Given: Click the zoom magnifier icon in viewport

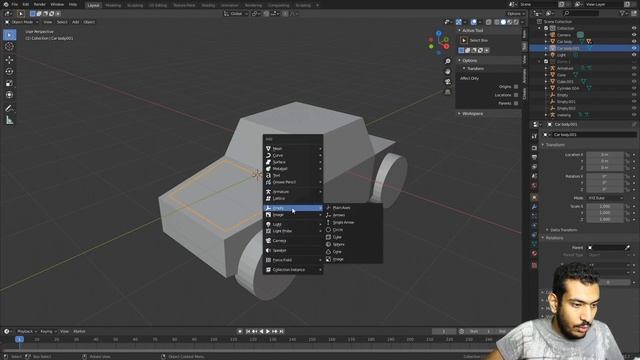Looking at the screenshot, I should pos(448,61).
